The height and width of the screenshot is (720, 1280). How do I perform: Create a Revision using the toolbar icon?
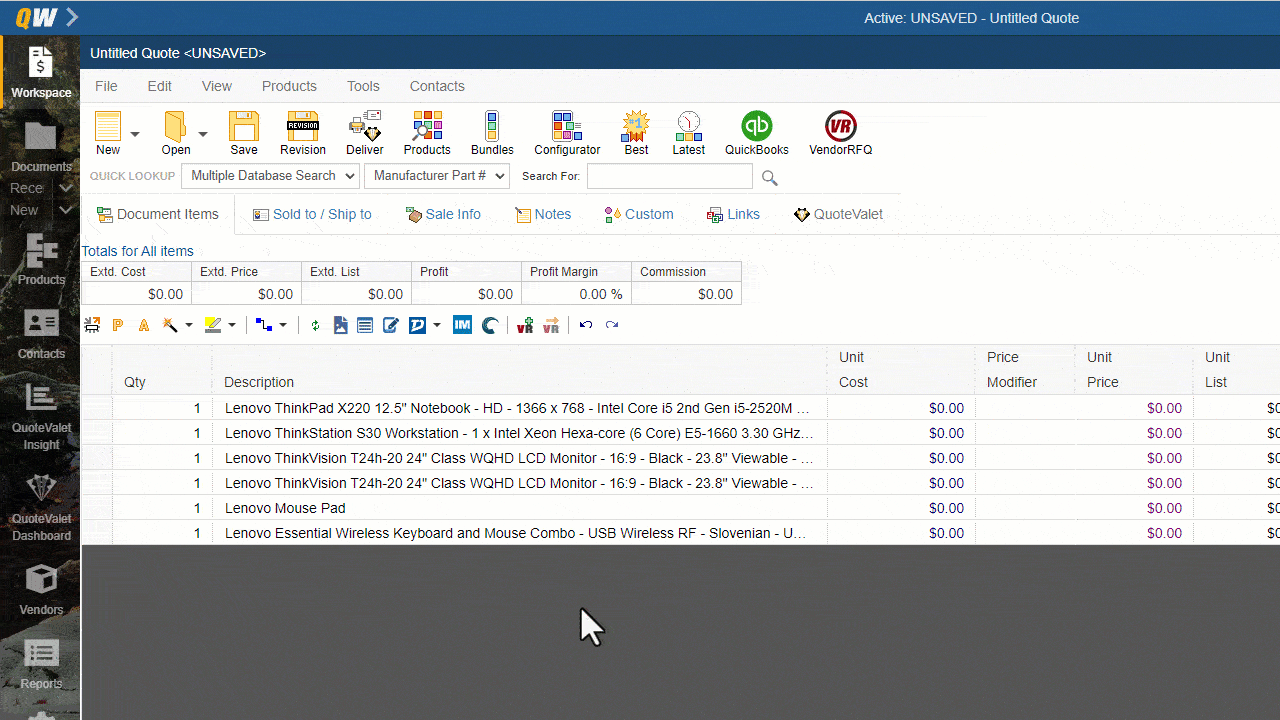(302, 132)
